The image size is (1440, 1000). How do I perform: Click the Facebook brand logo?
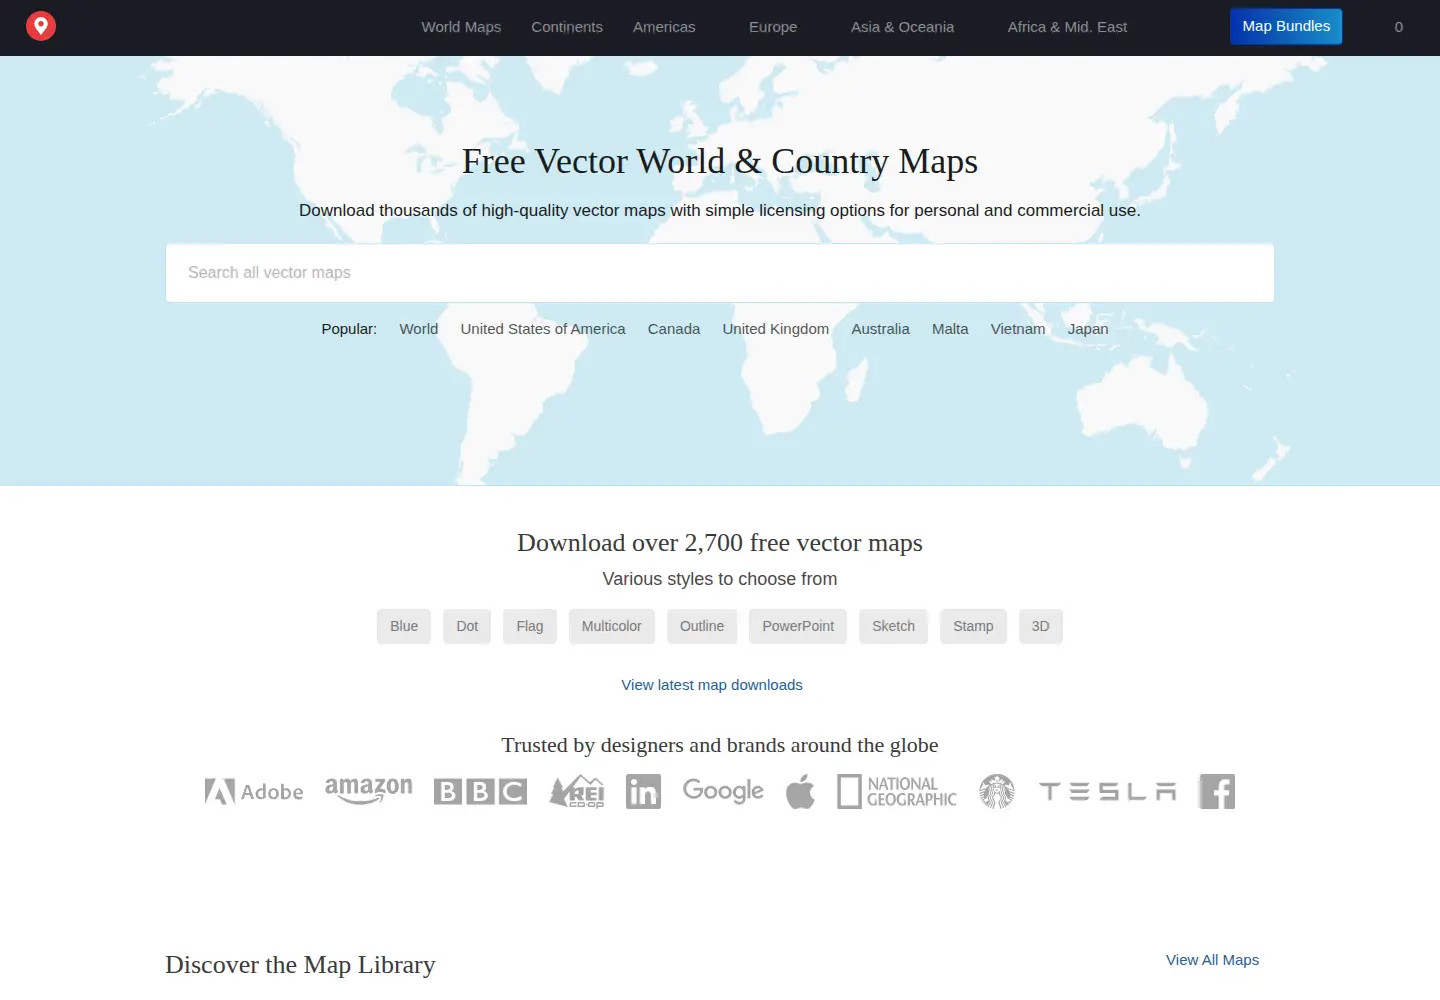tap(1217, 792)
